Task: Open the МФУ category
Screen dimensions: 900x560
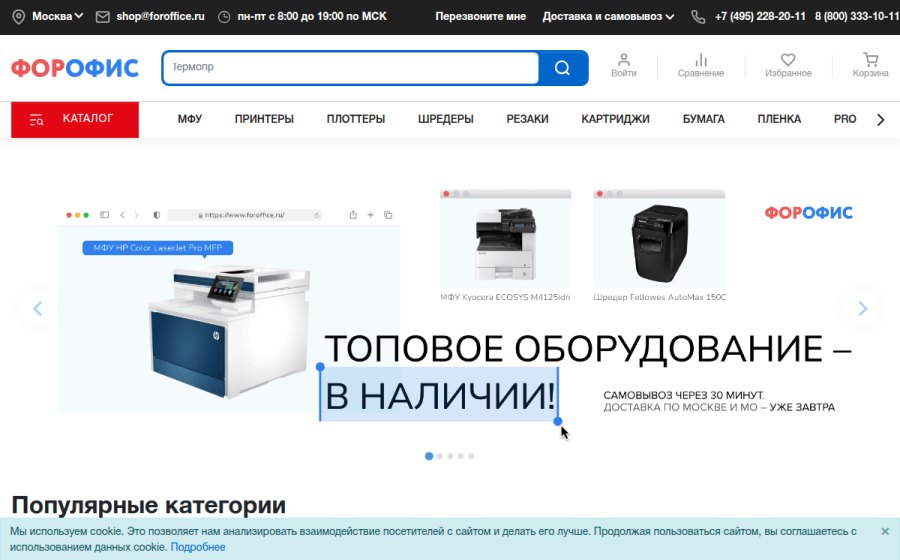Action: point(189,119)
